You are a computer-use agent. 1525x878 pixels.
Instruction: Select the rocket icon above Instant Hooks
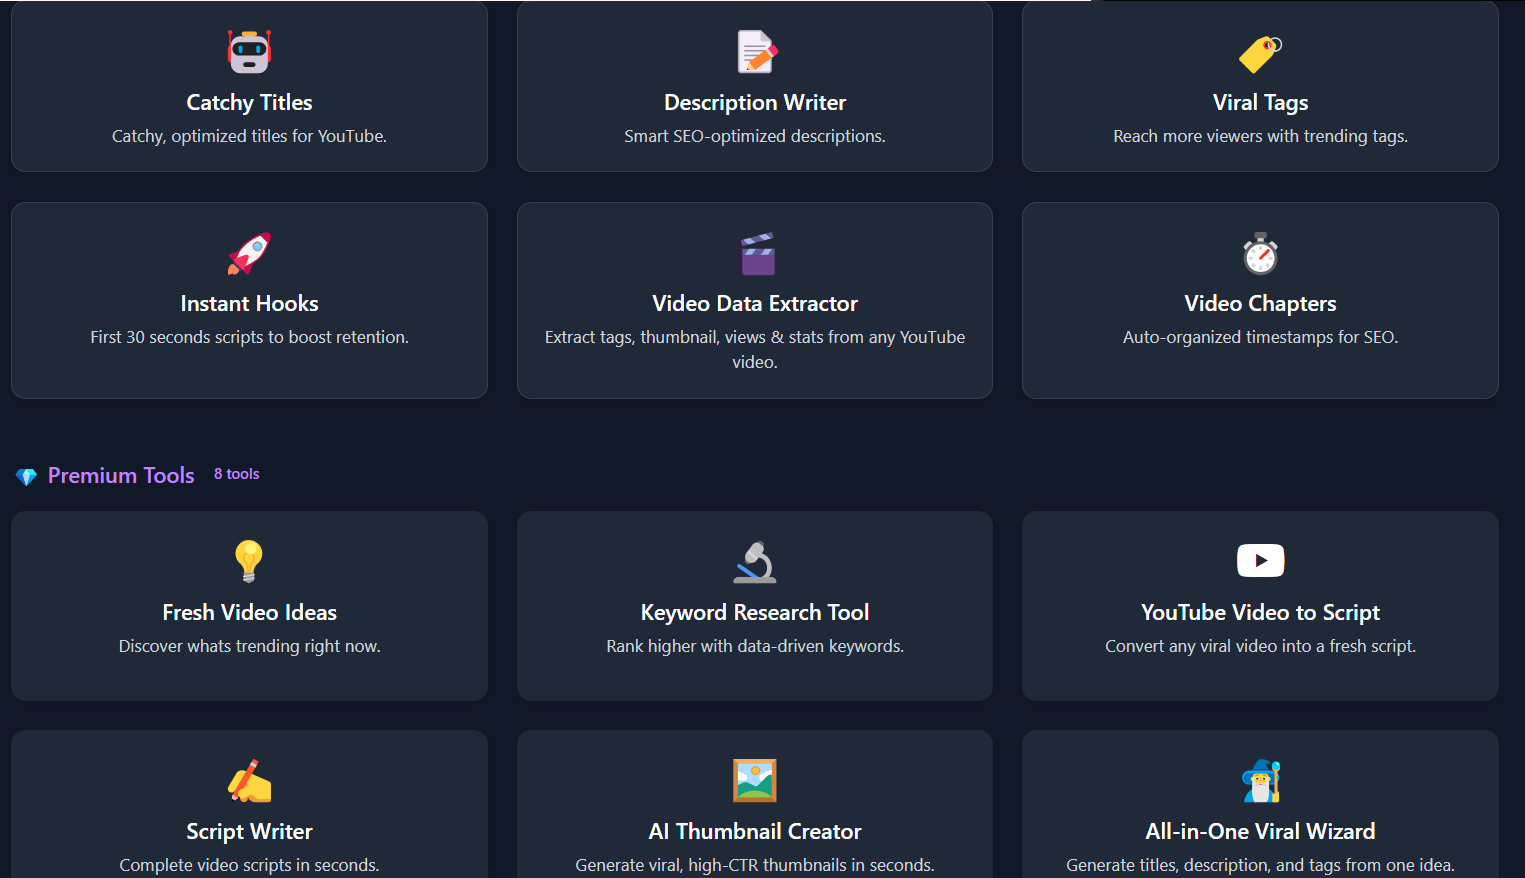click(249, 253)
